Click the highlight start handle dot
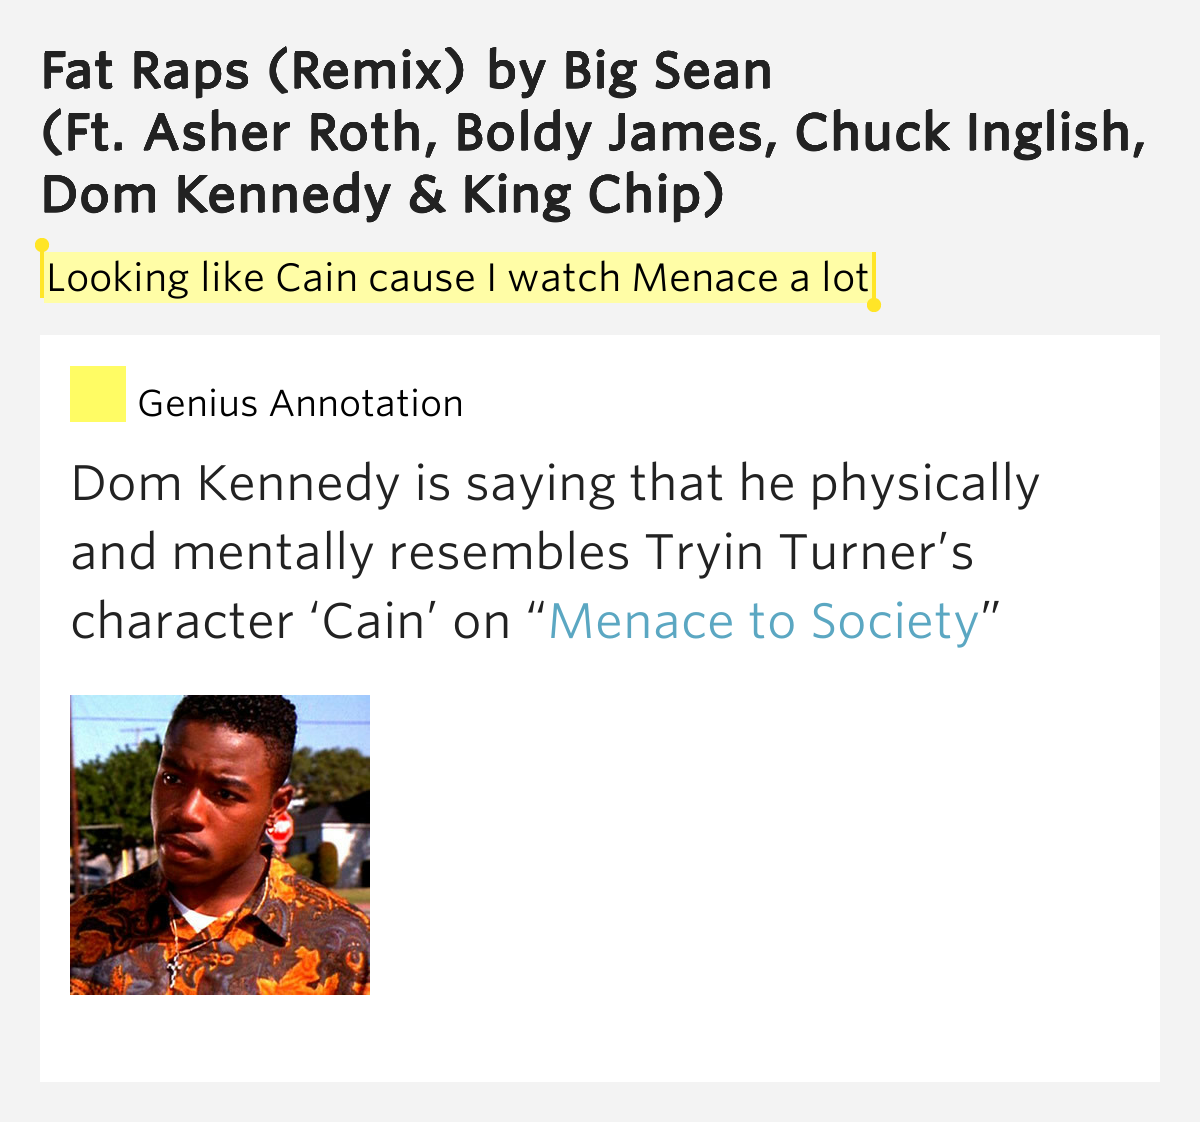The image size is (1200, 1122). click(x=42, y=245)
